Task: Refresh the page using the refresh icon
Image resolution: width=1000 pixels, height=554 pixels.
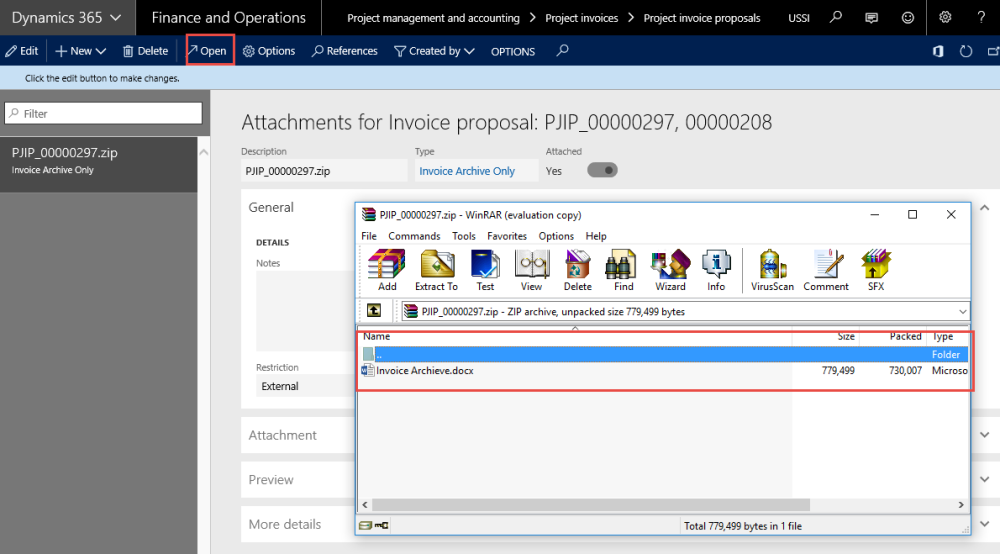Action: (966, 51)
